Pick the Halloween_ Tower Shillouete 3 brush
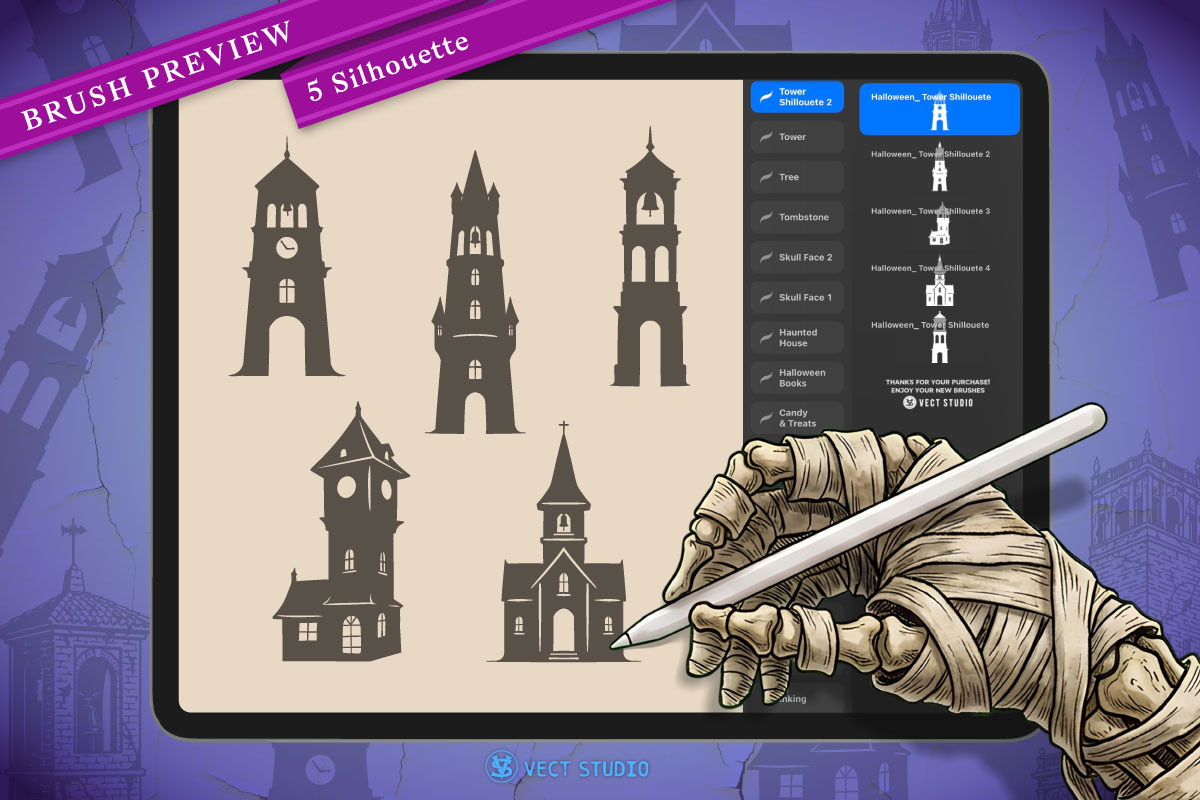 tap(939, 225)
